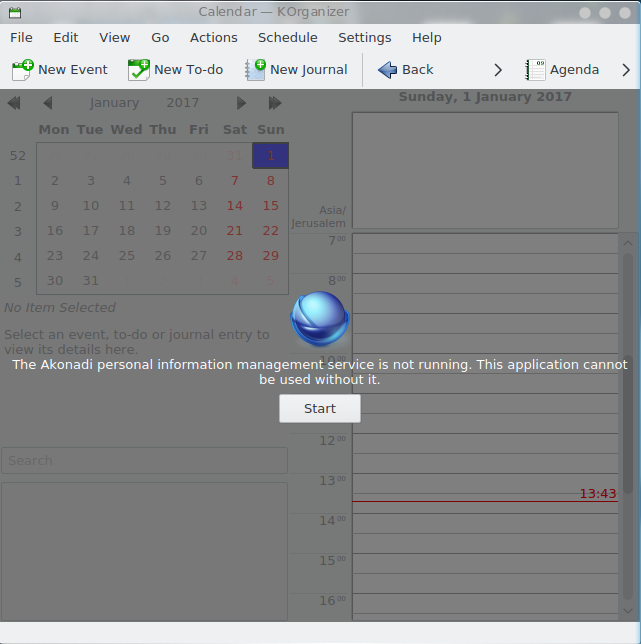Click the Sunday, 1 January 2017 header
The width and height of the screenshot is (641, 644).
click(485, 97)
